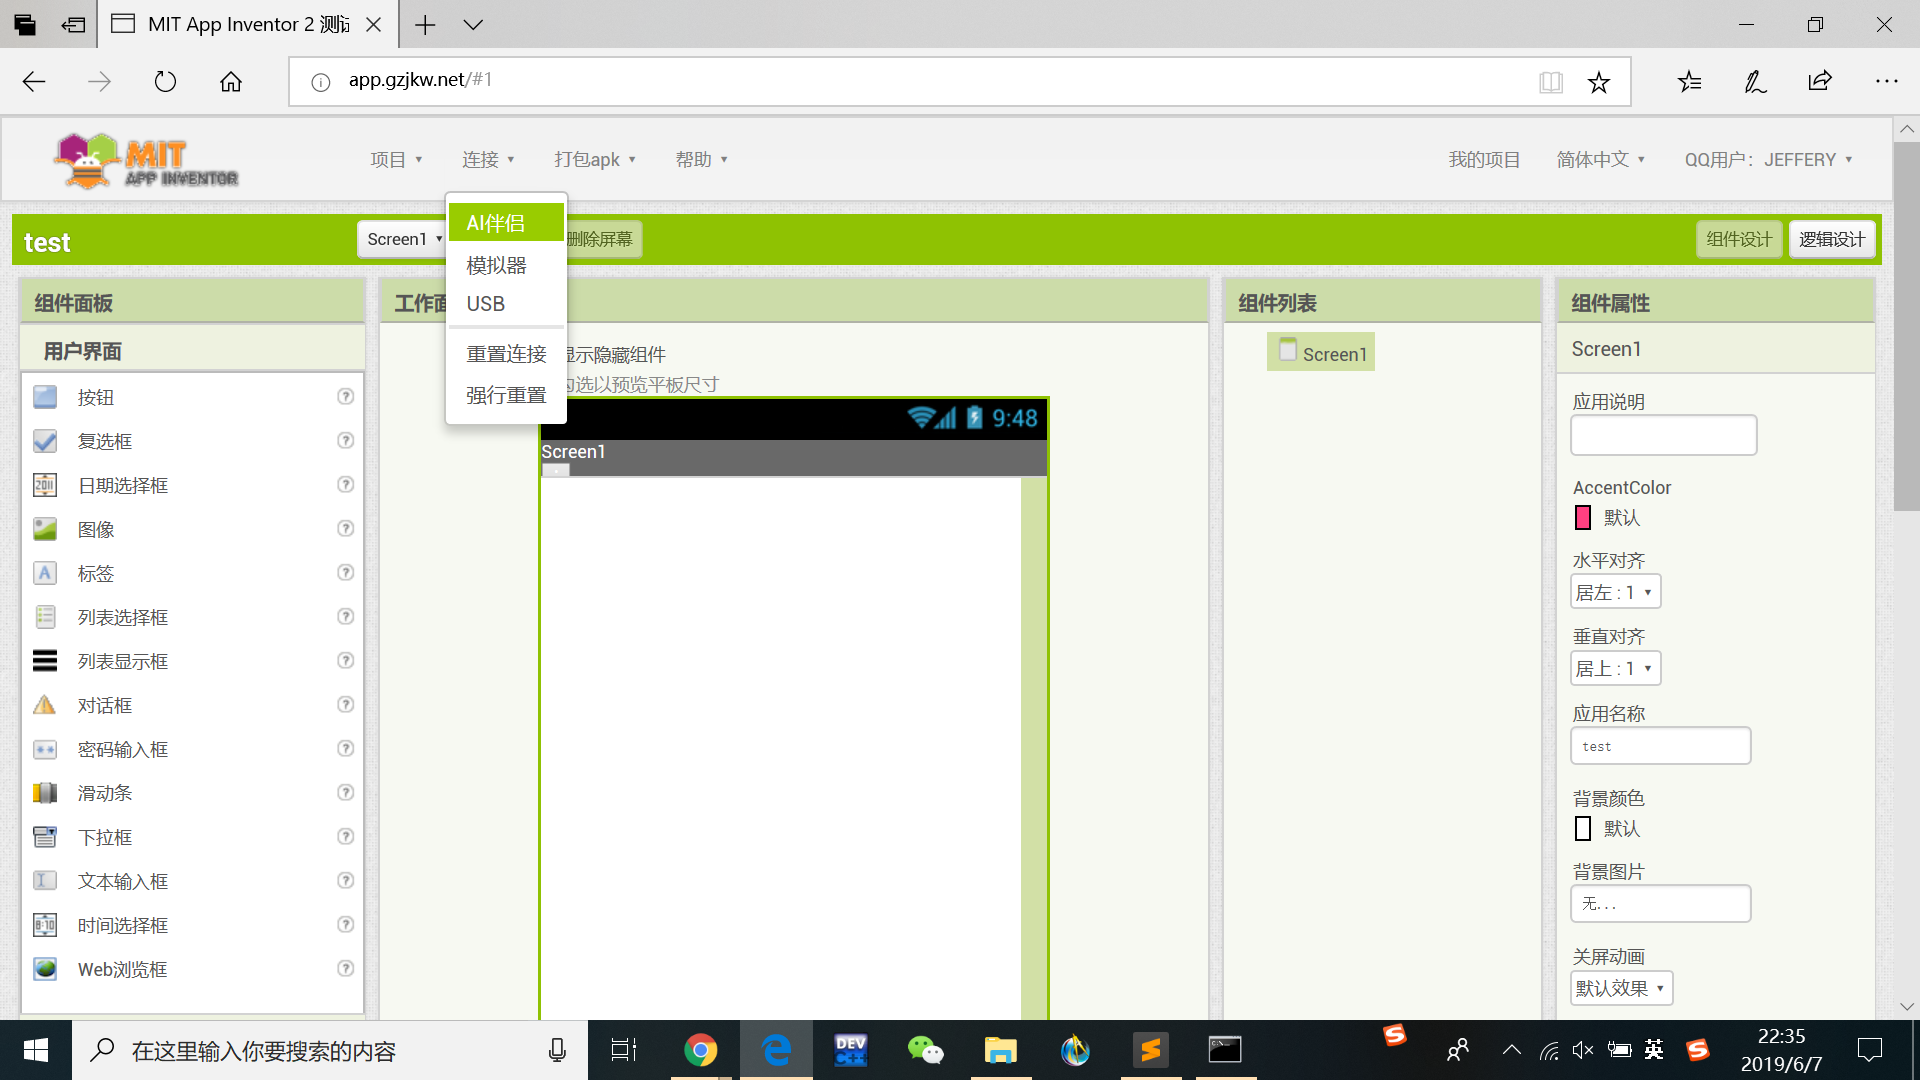The image size is (1920, 1080).
Task: Select the image (图像) component icon
Action: (45, 529)
